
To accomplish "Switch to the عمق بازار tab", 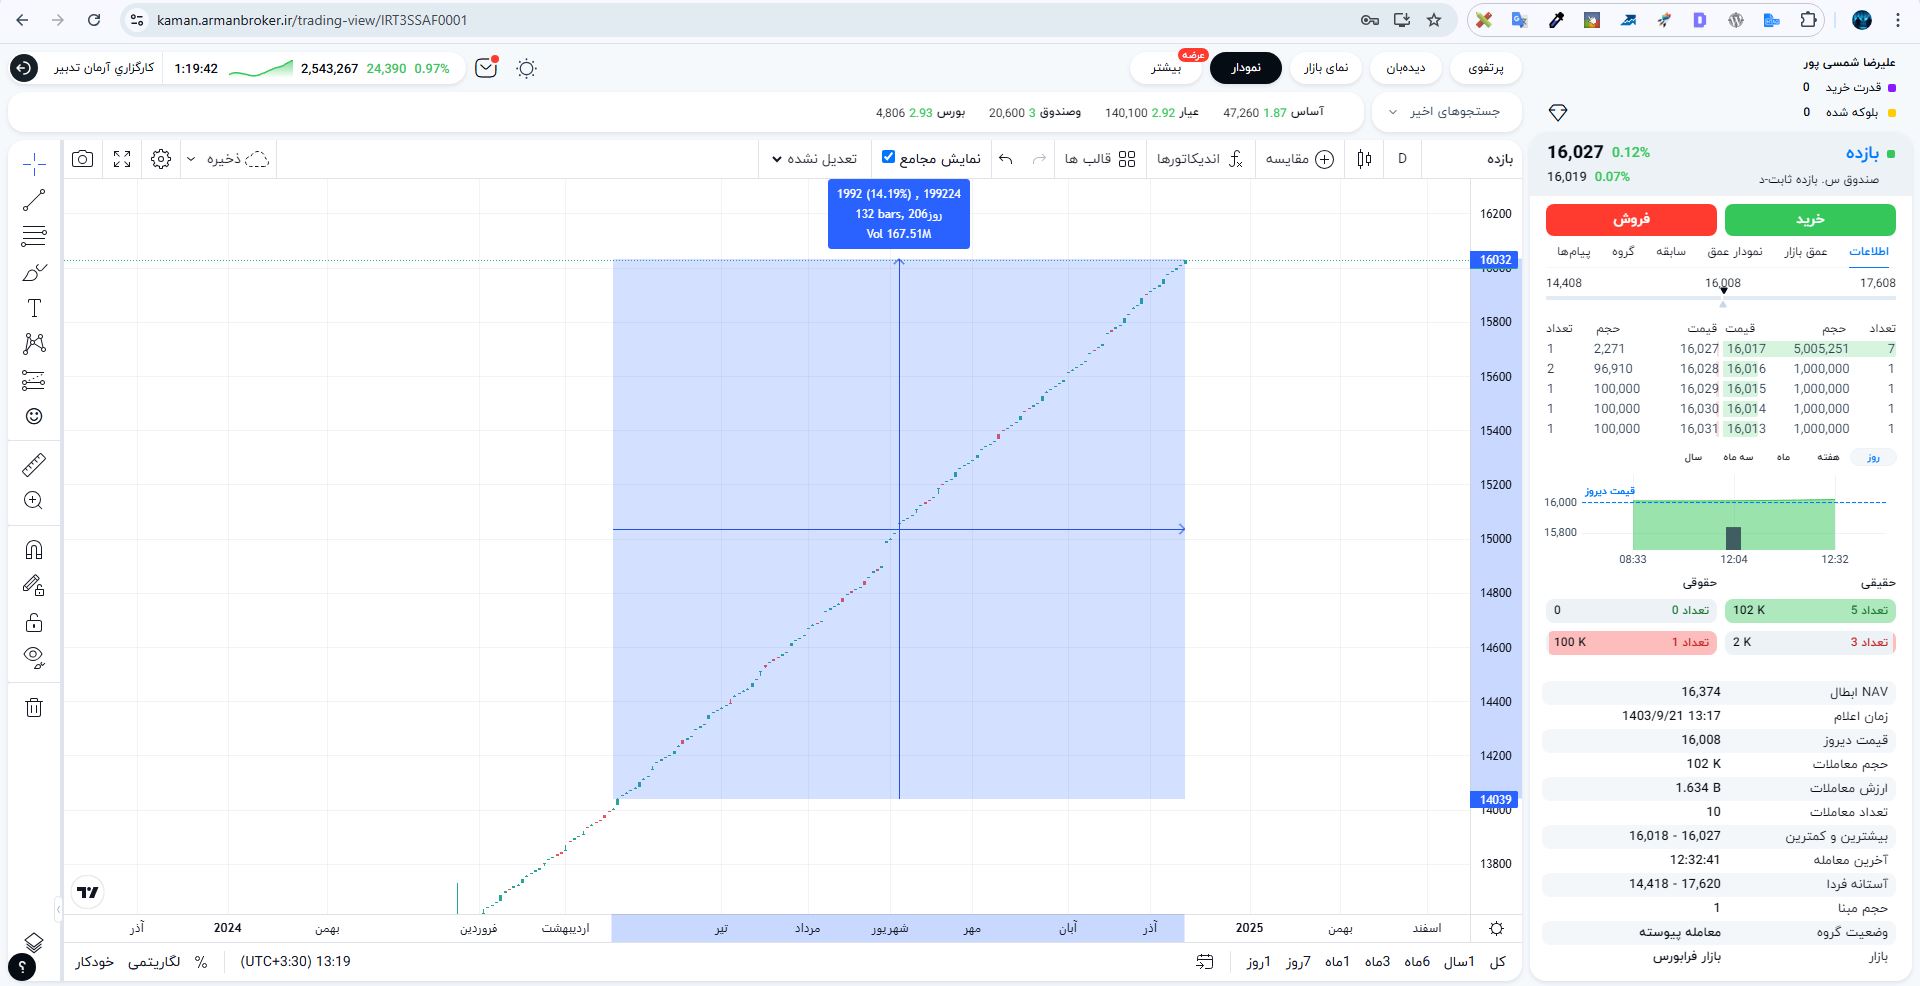I will point(1806,252).
